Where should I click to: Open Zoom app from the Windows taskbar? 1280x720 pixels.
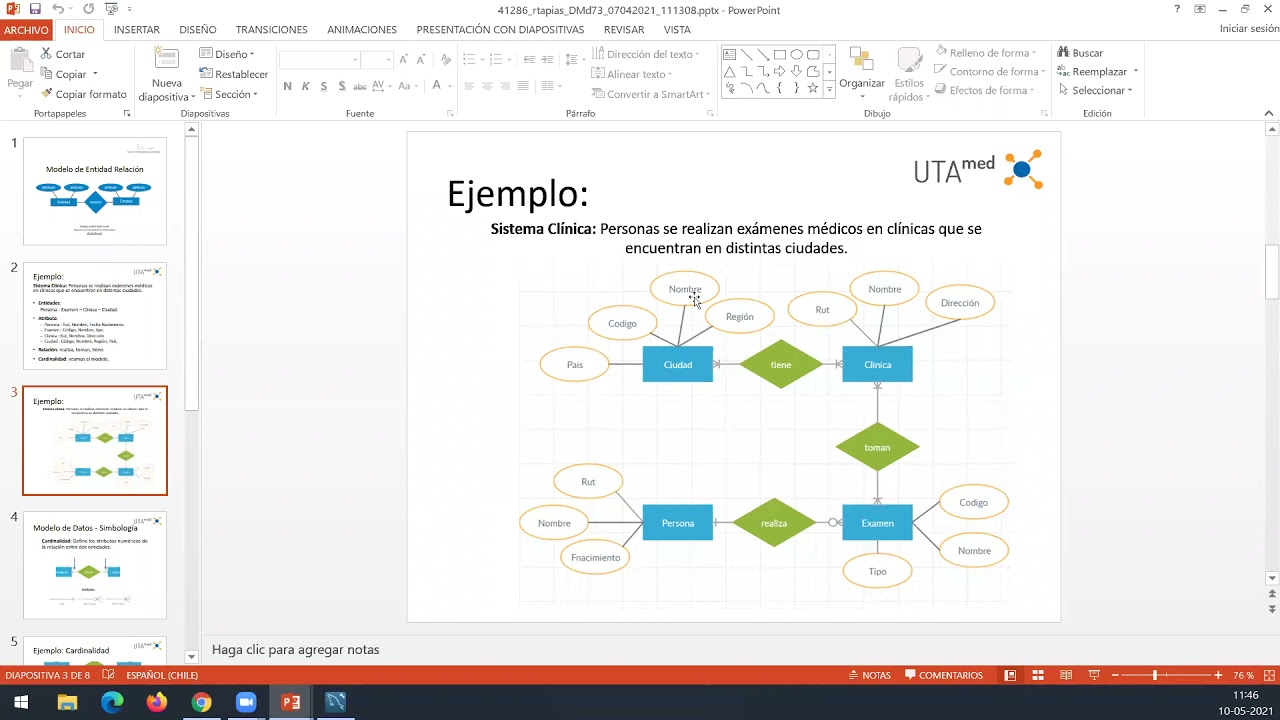click(x=246, y=702)
